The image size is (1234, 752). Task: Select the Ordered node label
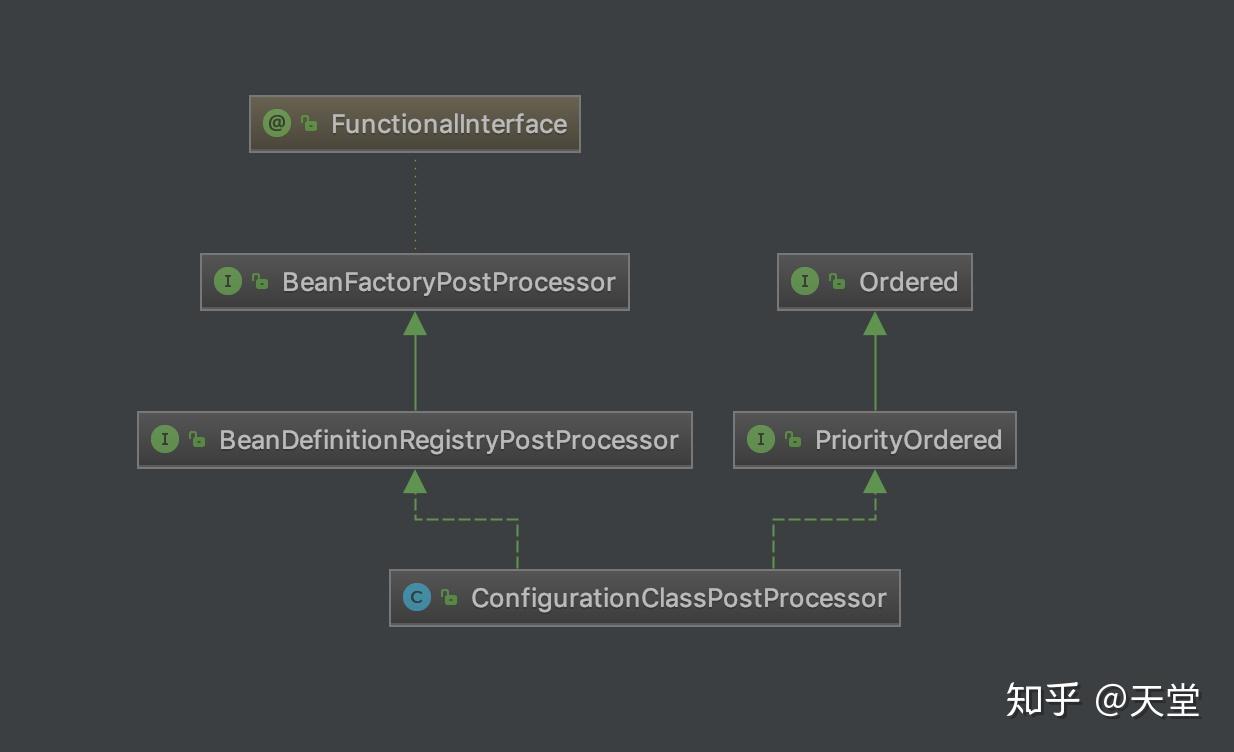click(x=908, y=282)
